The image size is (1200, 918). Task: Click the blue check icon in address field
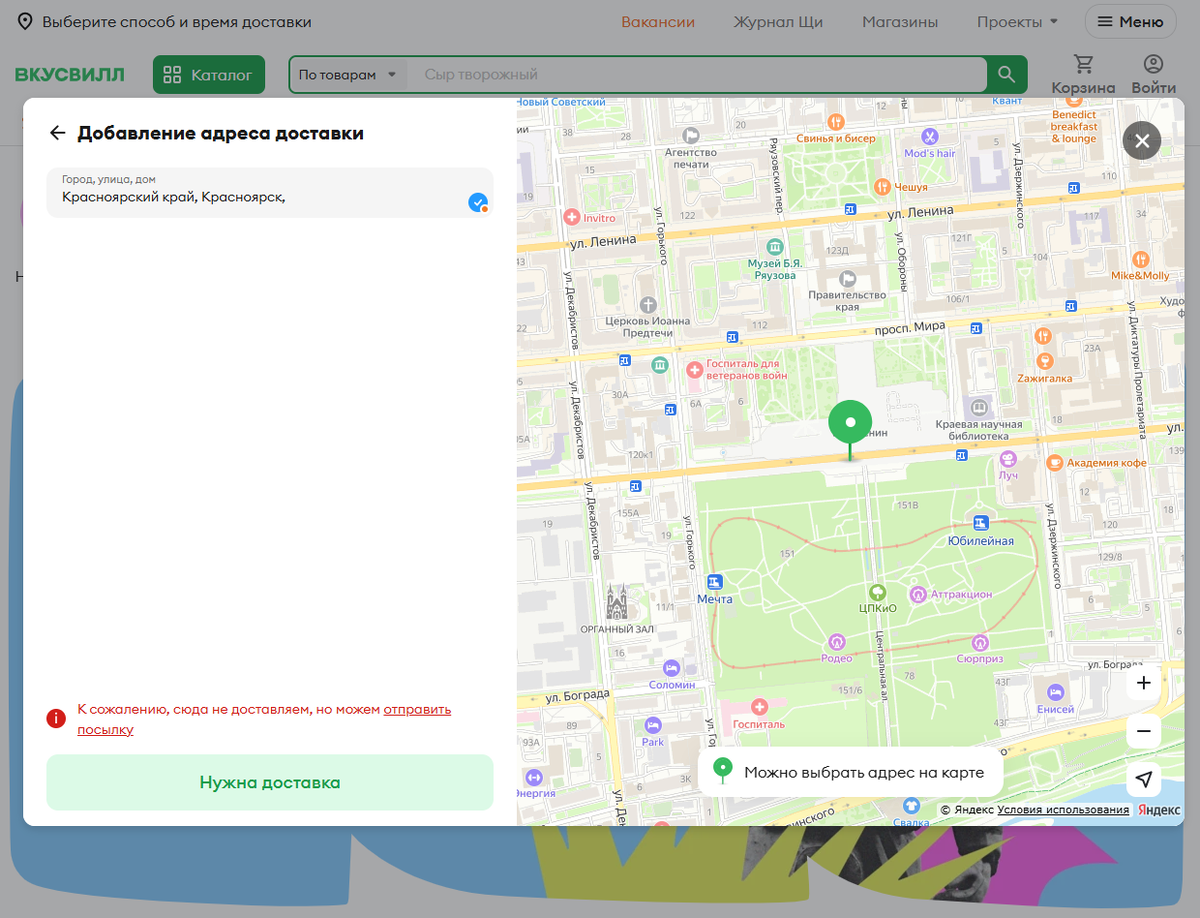pyautogui.click(x=478, y=203)
